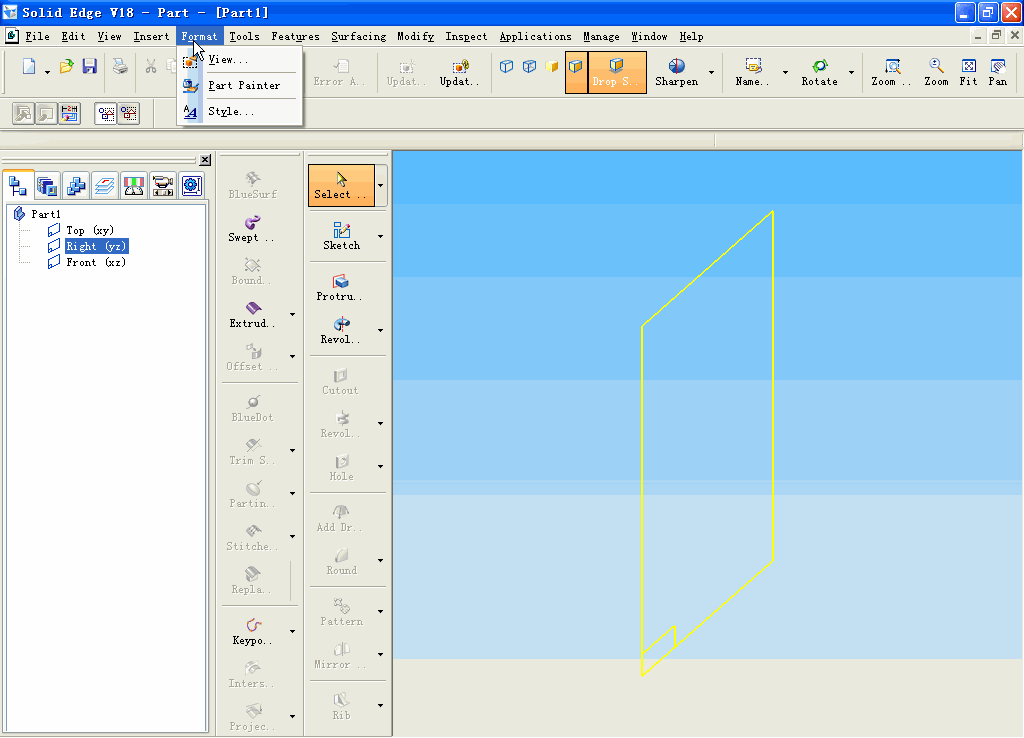The height and width of the screenshot is (738, 1024).
Task: Choose Part Painter in Format menu
Action: pos(239,86)
